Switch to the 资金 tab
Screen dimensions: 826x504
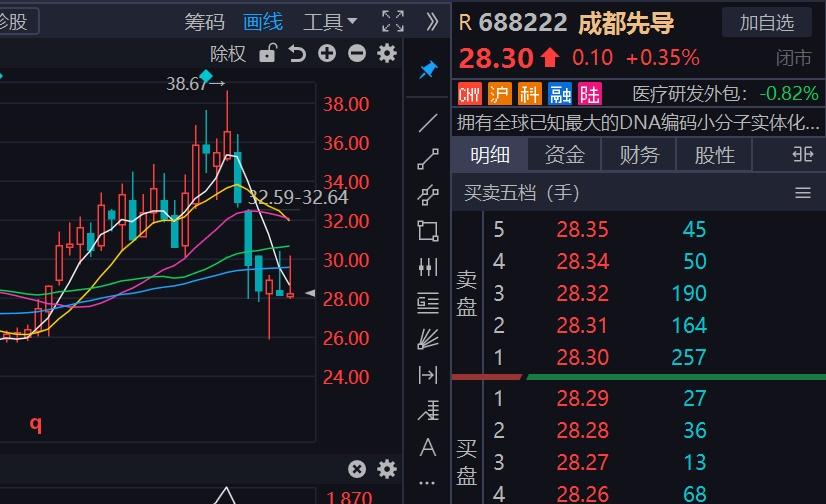click(x=565, y=155)
